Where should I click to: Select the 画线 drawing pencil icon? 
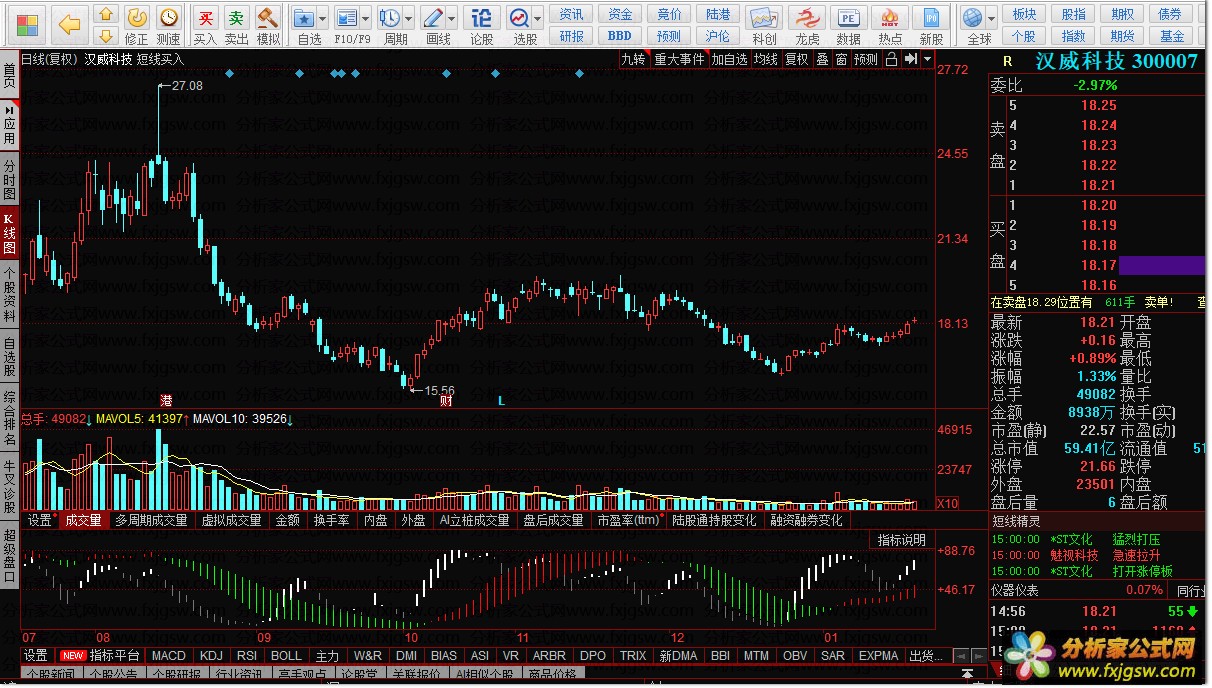[x=432, y=18]
